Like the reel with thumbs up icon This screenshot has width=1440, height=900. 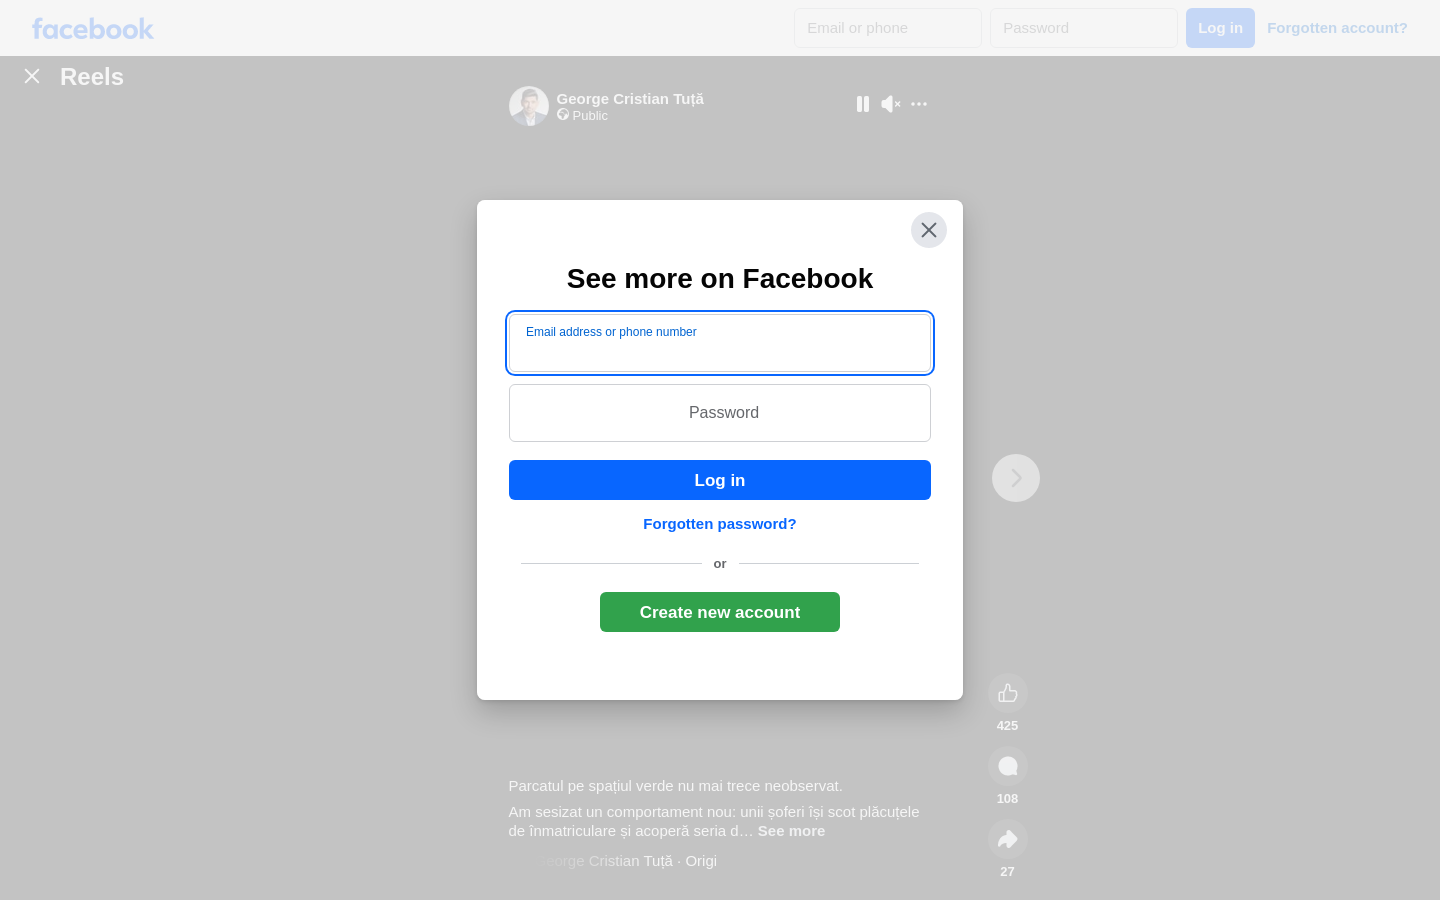(1008, 693)
